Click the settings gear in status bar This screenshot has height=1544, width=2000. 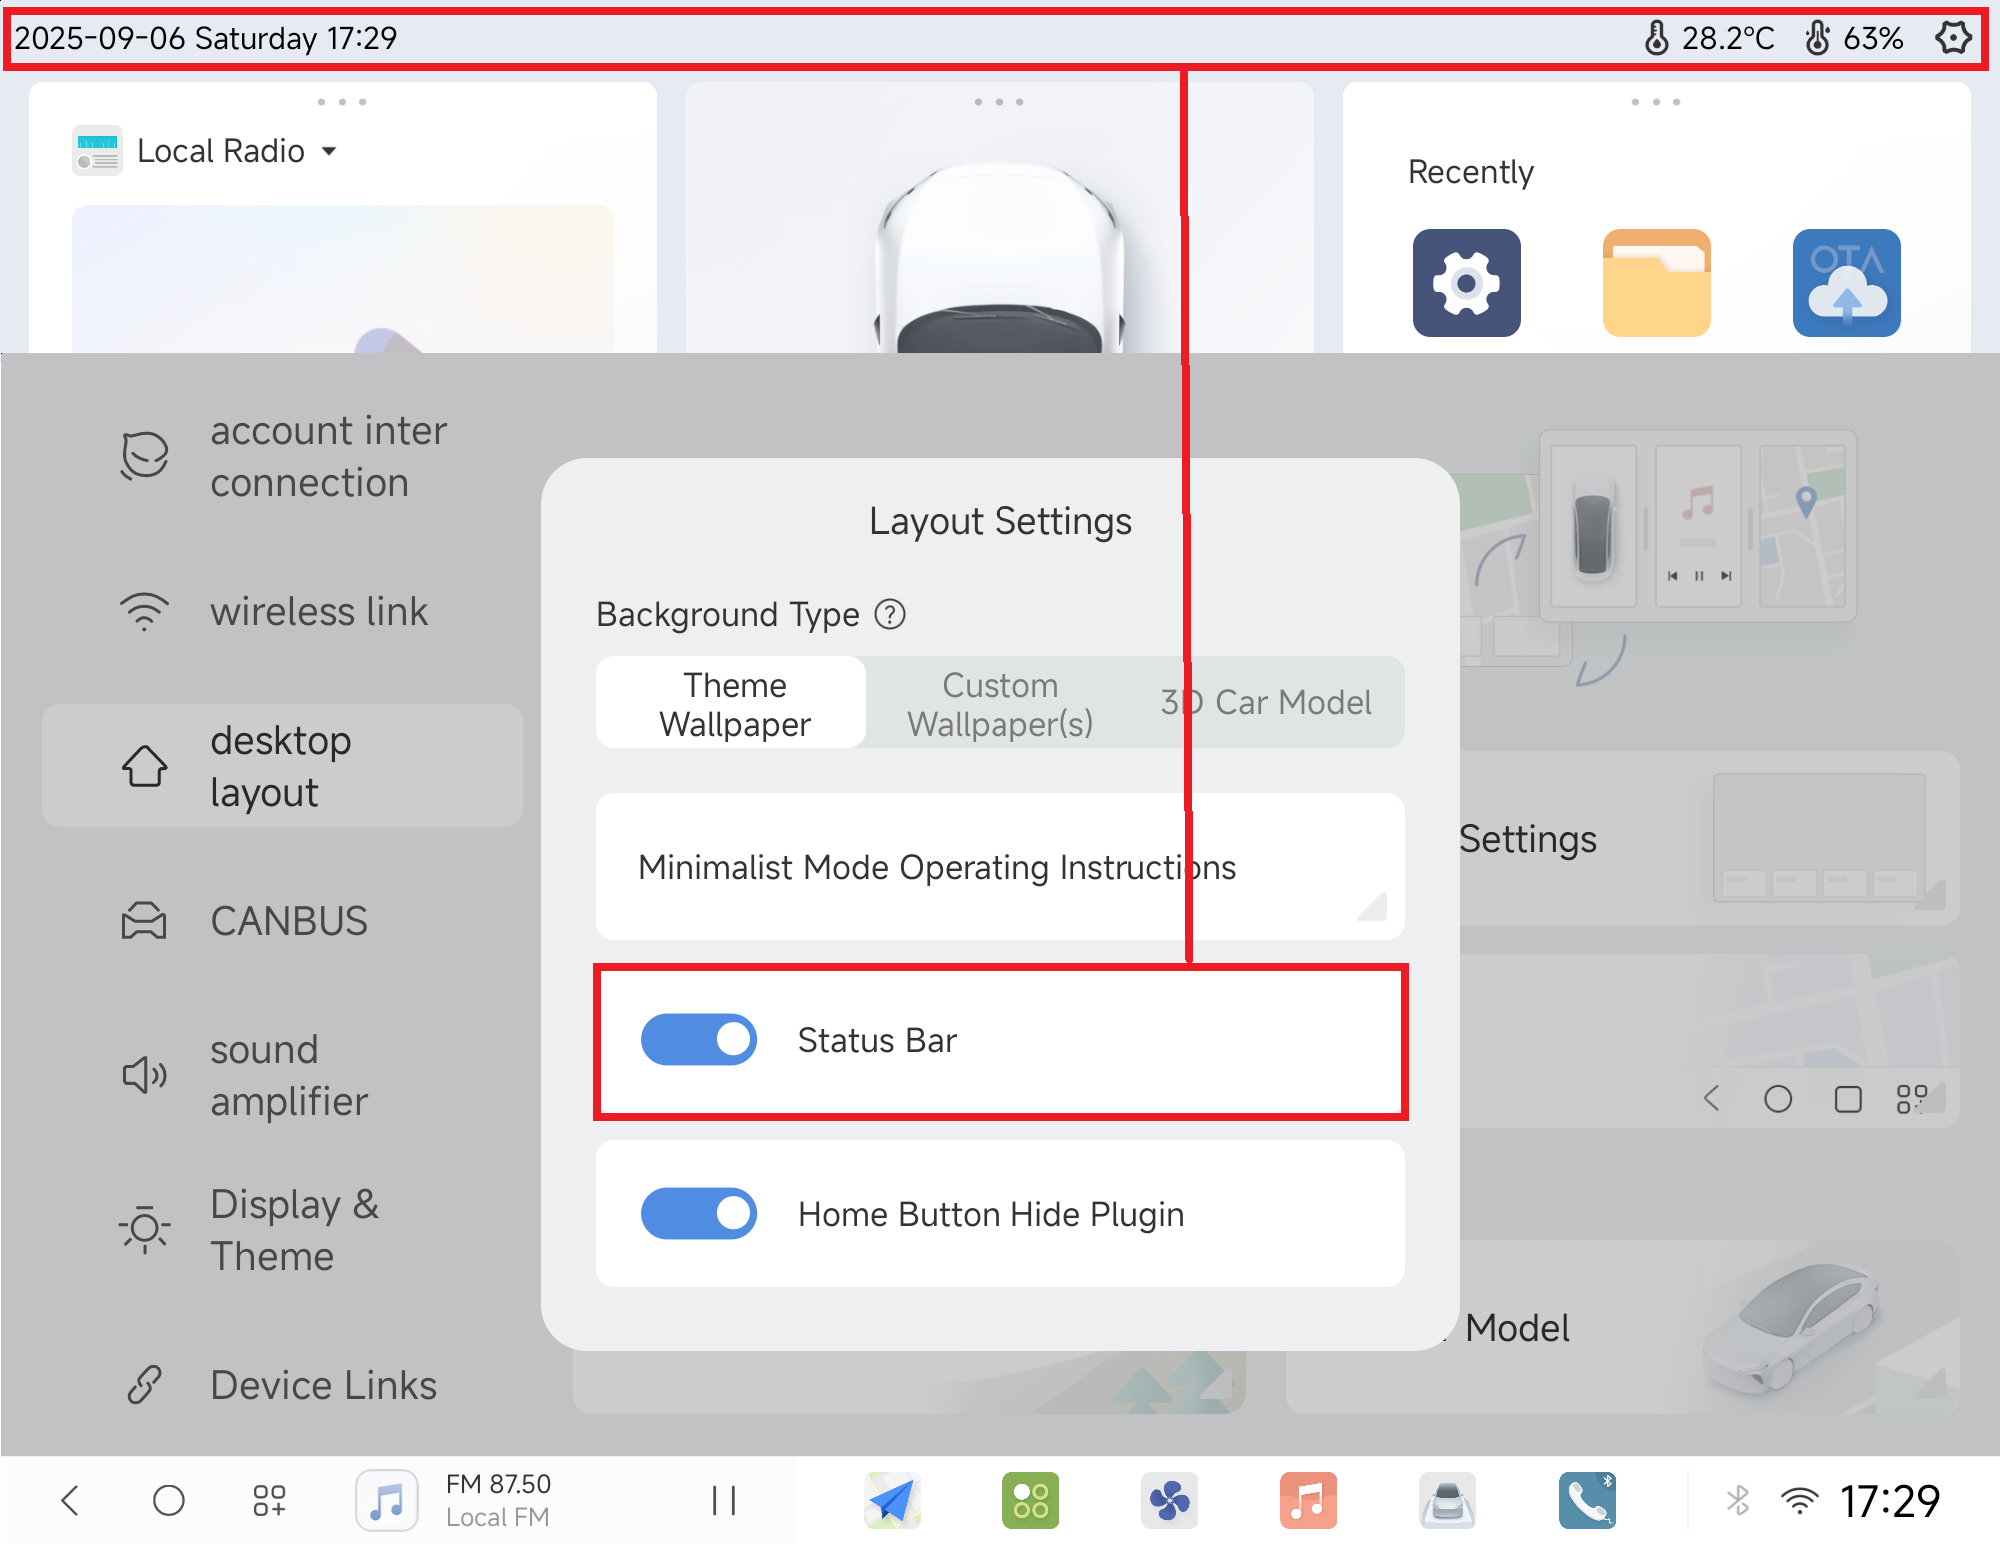coord(1952,38)
